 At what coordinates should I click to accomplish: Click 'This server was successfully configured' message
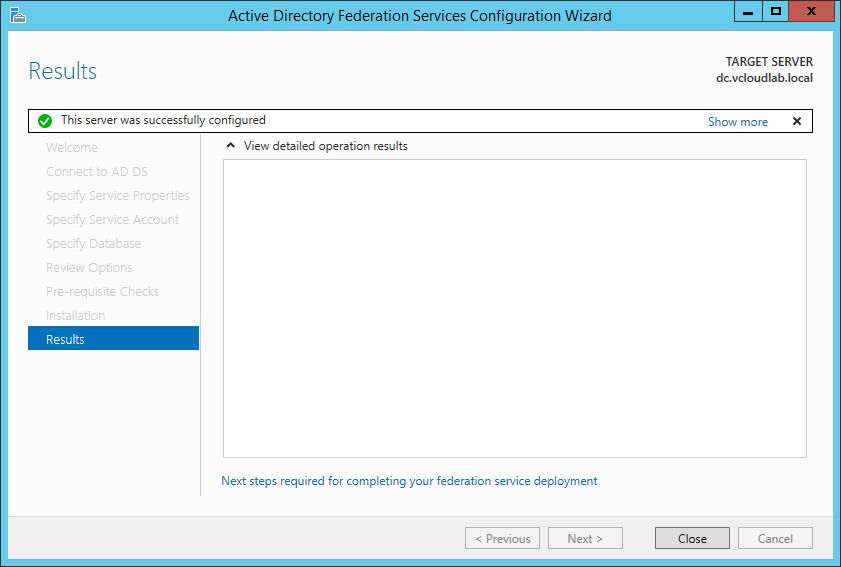pyautogui.click(x=163, y=120)
